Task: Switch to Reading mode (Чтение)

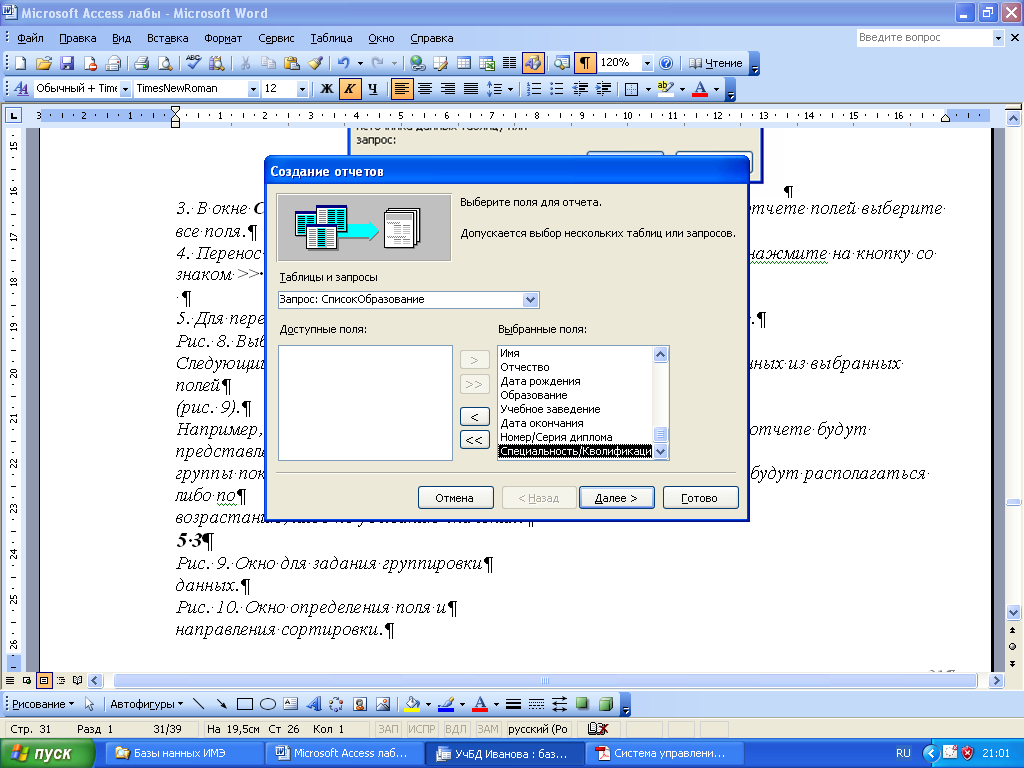Action: tap(716, 63)
